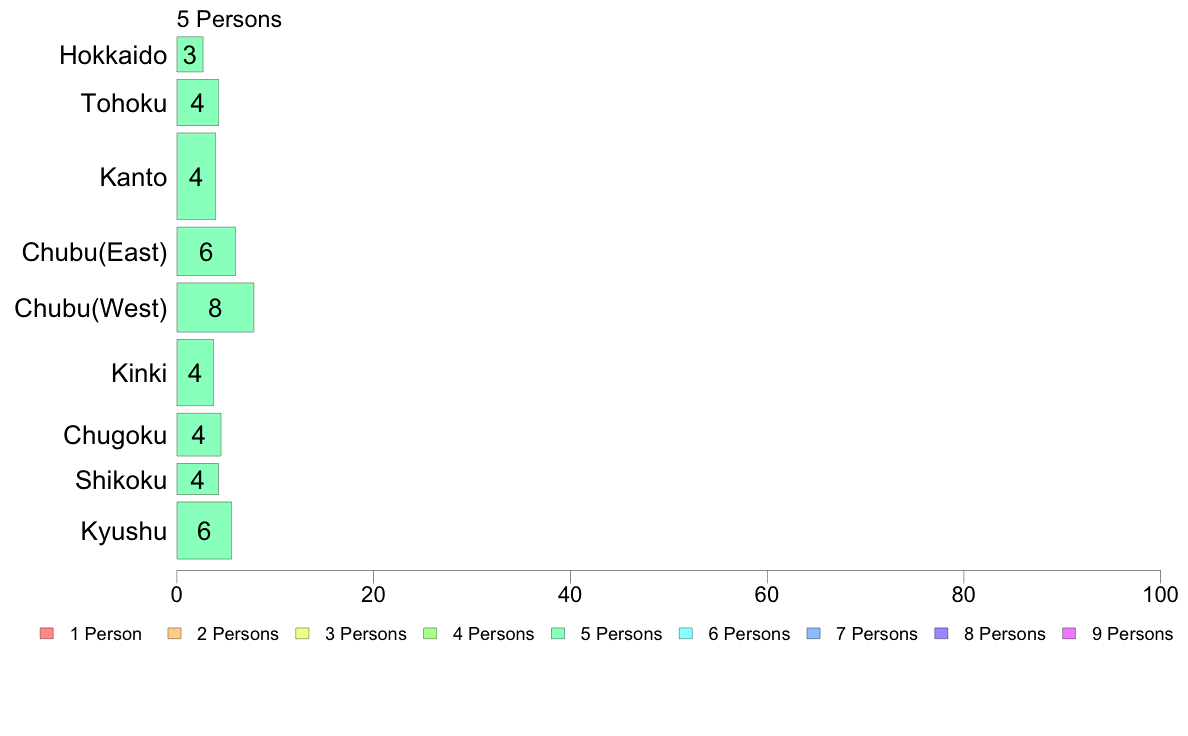Select the Chubu(East) bar showing 6
Screen dimensions: 1188x736
click(206, 252)
